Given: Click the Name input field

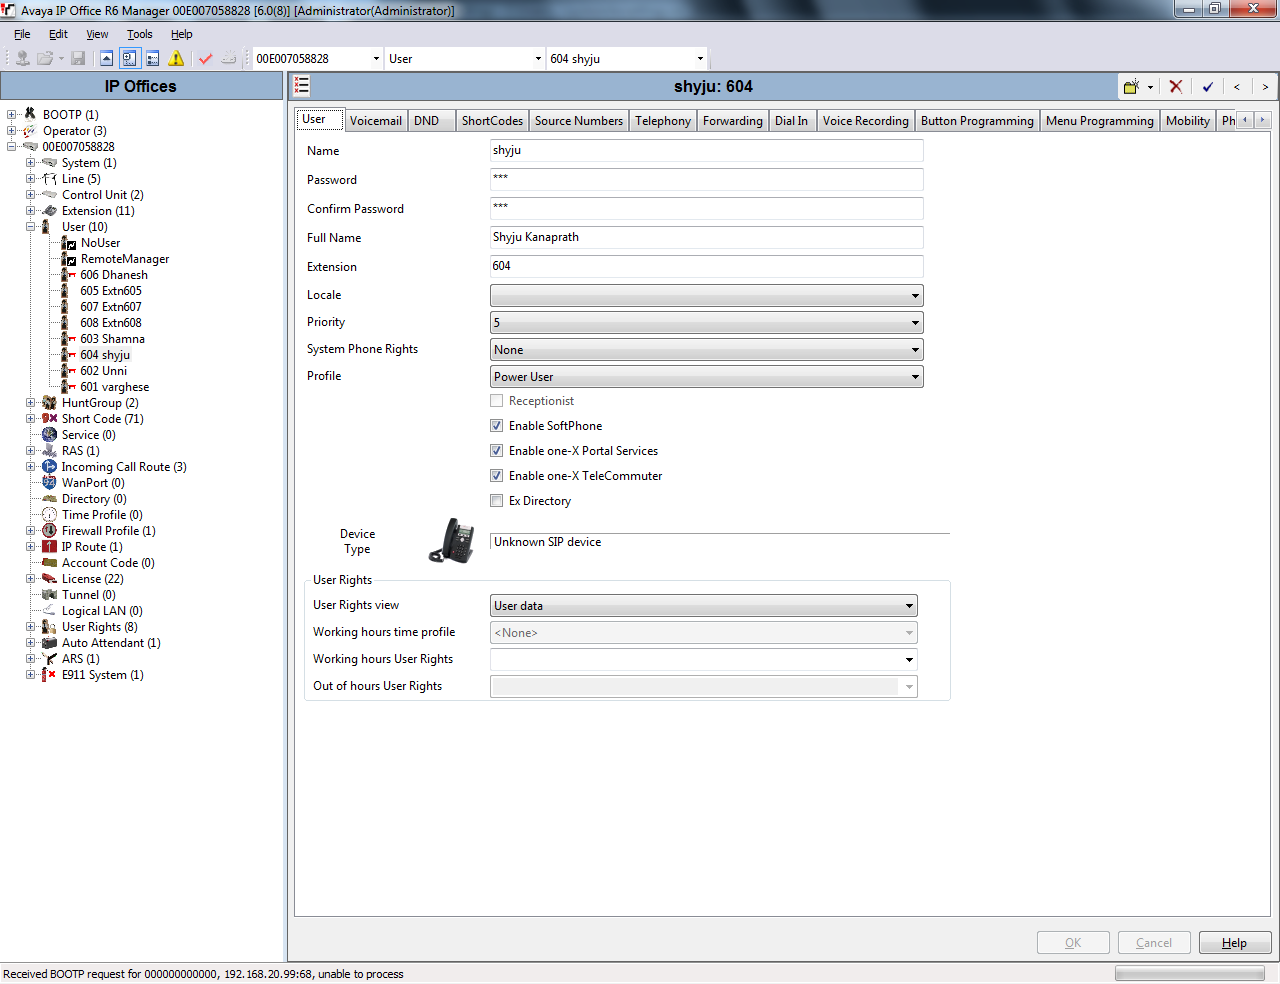Looking at the screenshot, I should pos(706,151).
